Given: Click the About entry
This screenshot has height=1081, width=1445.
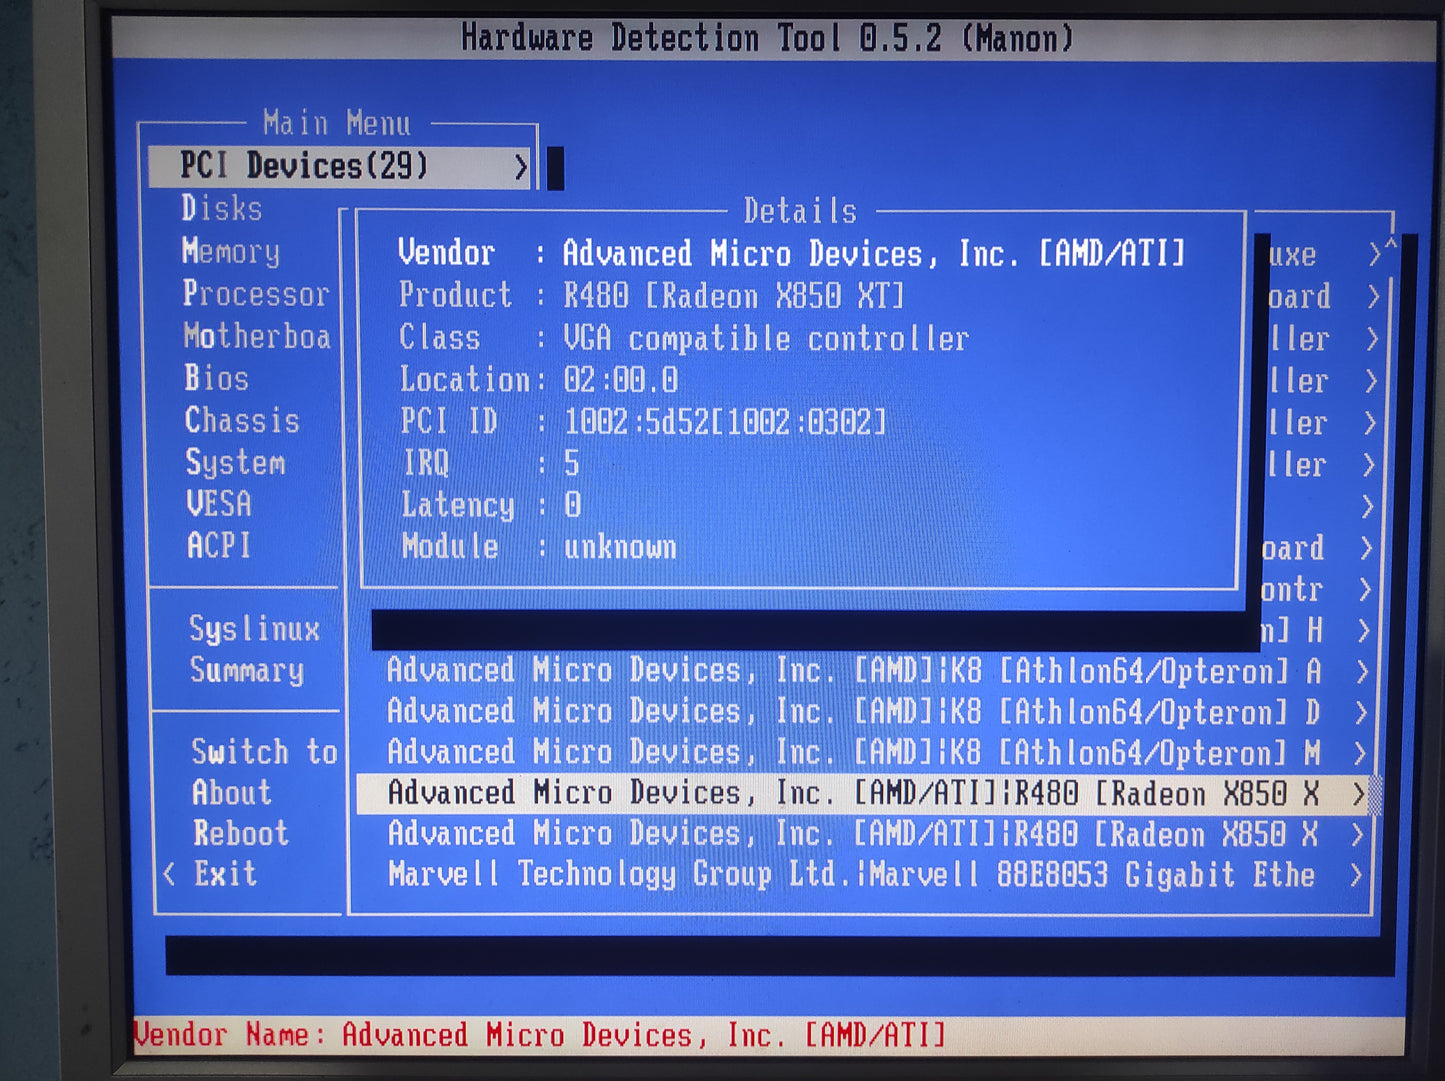Looking at the screenshot, I should pyautogui.click(x=232, y=793).
